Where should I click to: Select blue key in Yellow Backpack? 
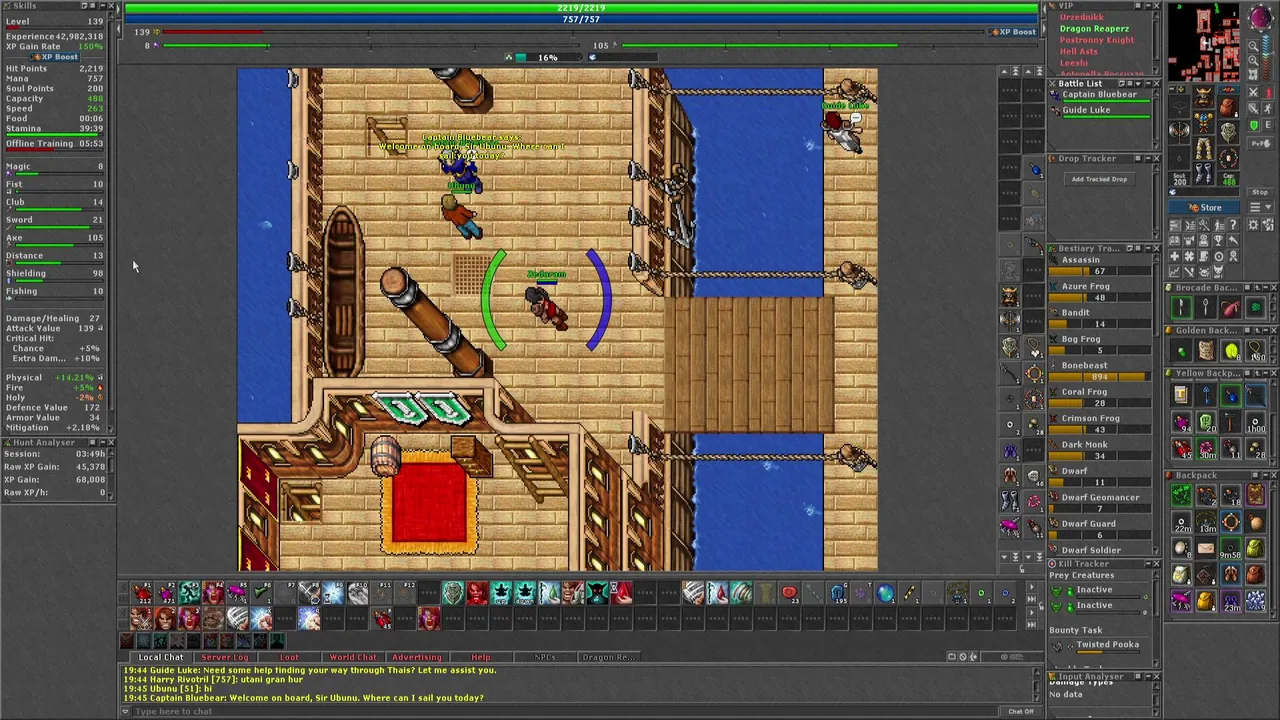tap(1207, 394)
